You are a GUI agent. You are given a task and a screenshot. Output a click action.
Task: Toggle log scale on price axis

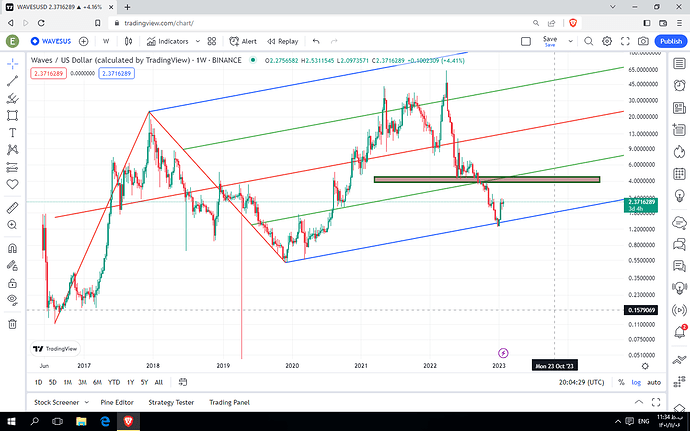coord(636,382)
